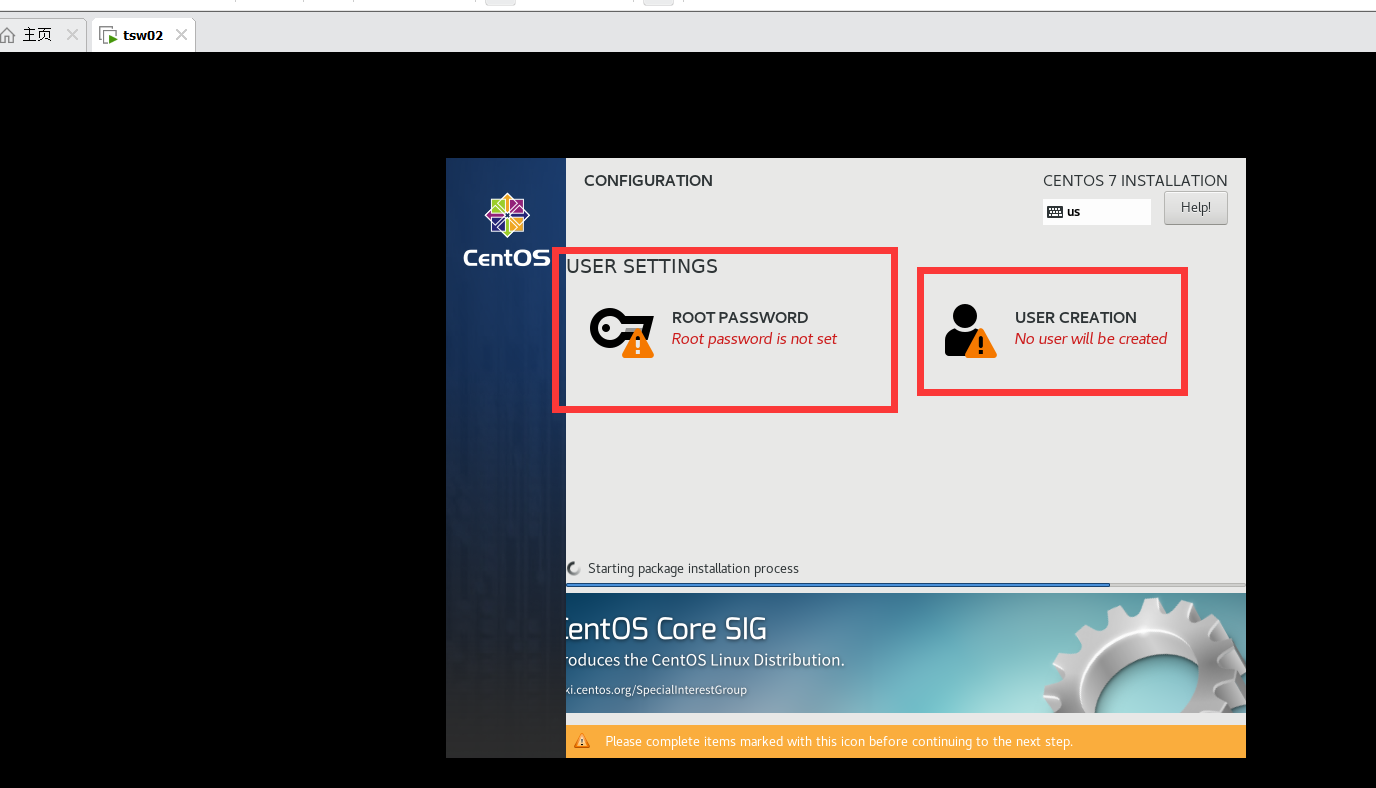1376x788 pixels.
Task: Click the Help! button
Action: [1195, 208]
